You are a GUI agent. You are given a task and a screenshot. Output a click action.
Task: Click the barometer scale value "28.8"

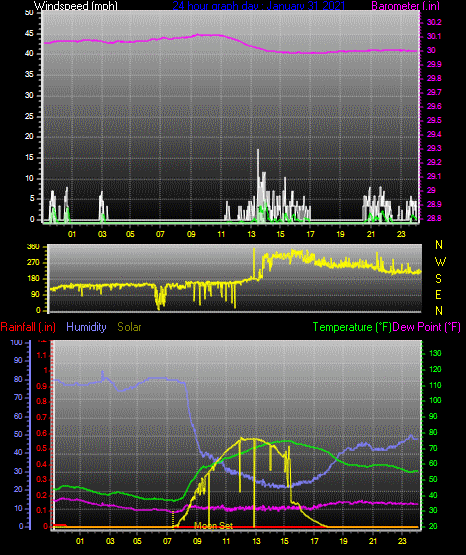tap(434, 218)
